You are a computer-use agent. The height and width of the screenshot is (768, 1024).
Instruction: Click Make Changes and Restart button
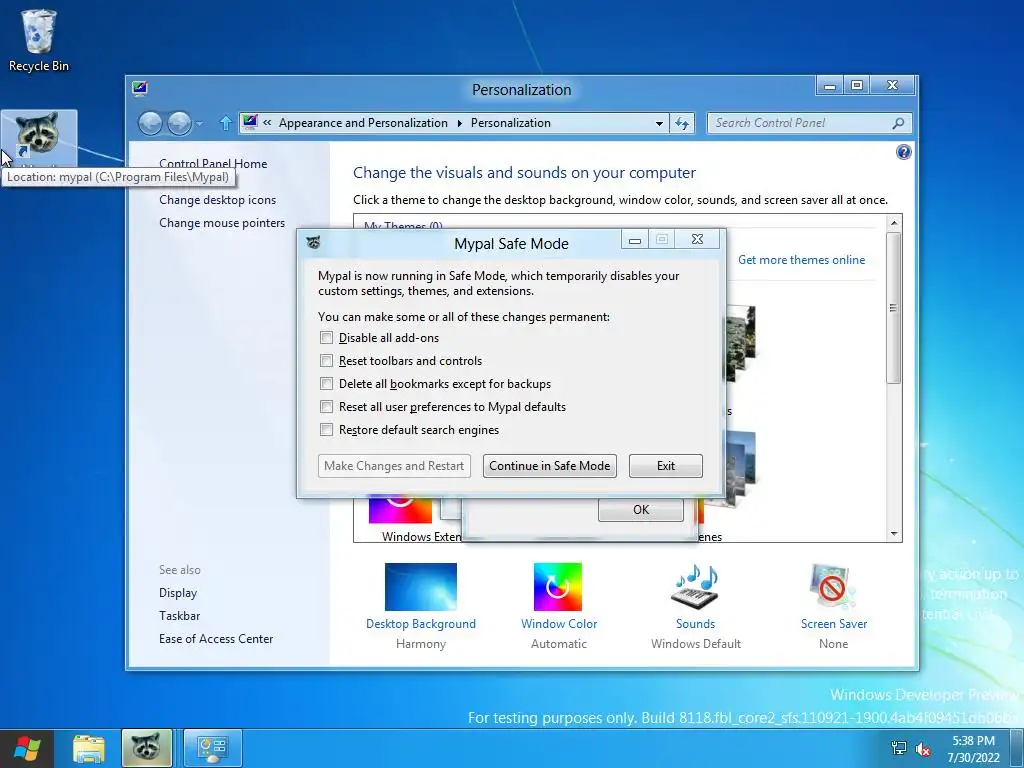pos(394,466)
